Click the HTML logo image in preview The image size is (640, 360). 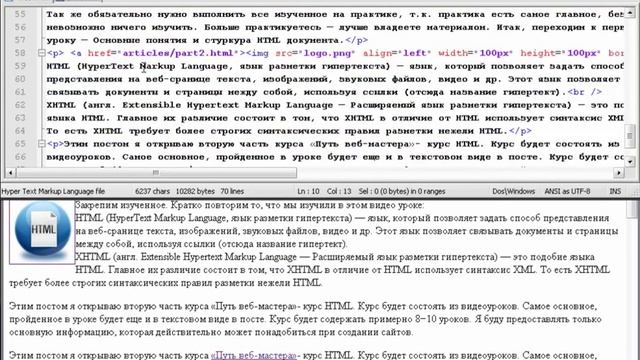tap(42, 232)
